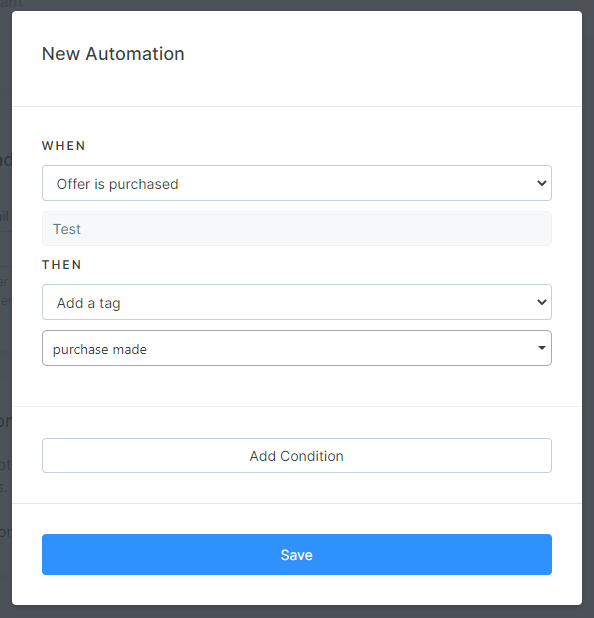Save the new automation

297,555
